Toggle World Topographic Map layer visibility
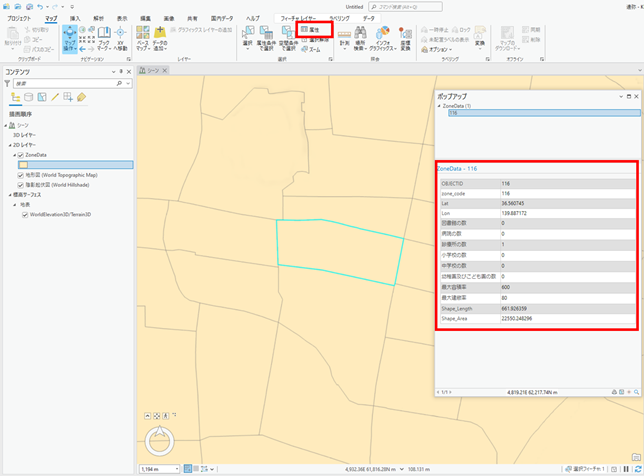644x476 pixels. click(21, 175)
